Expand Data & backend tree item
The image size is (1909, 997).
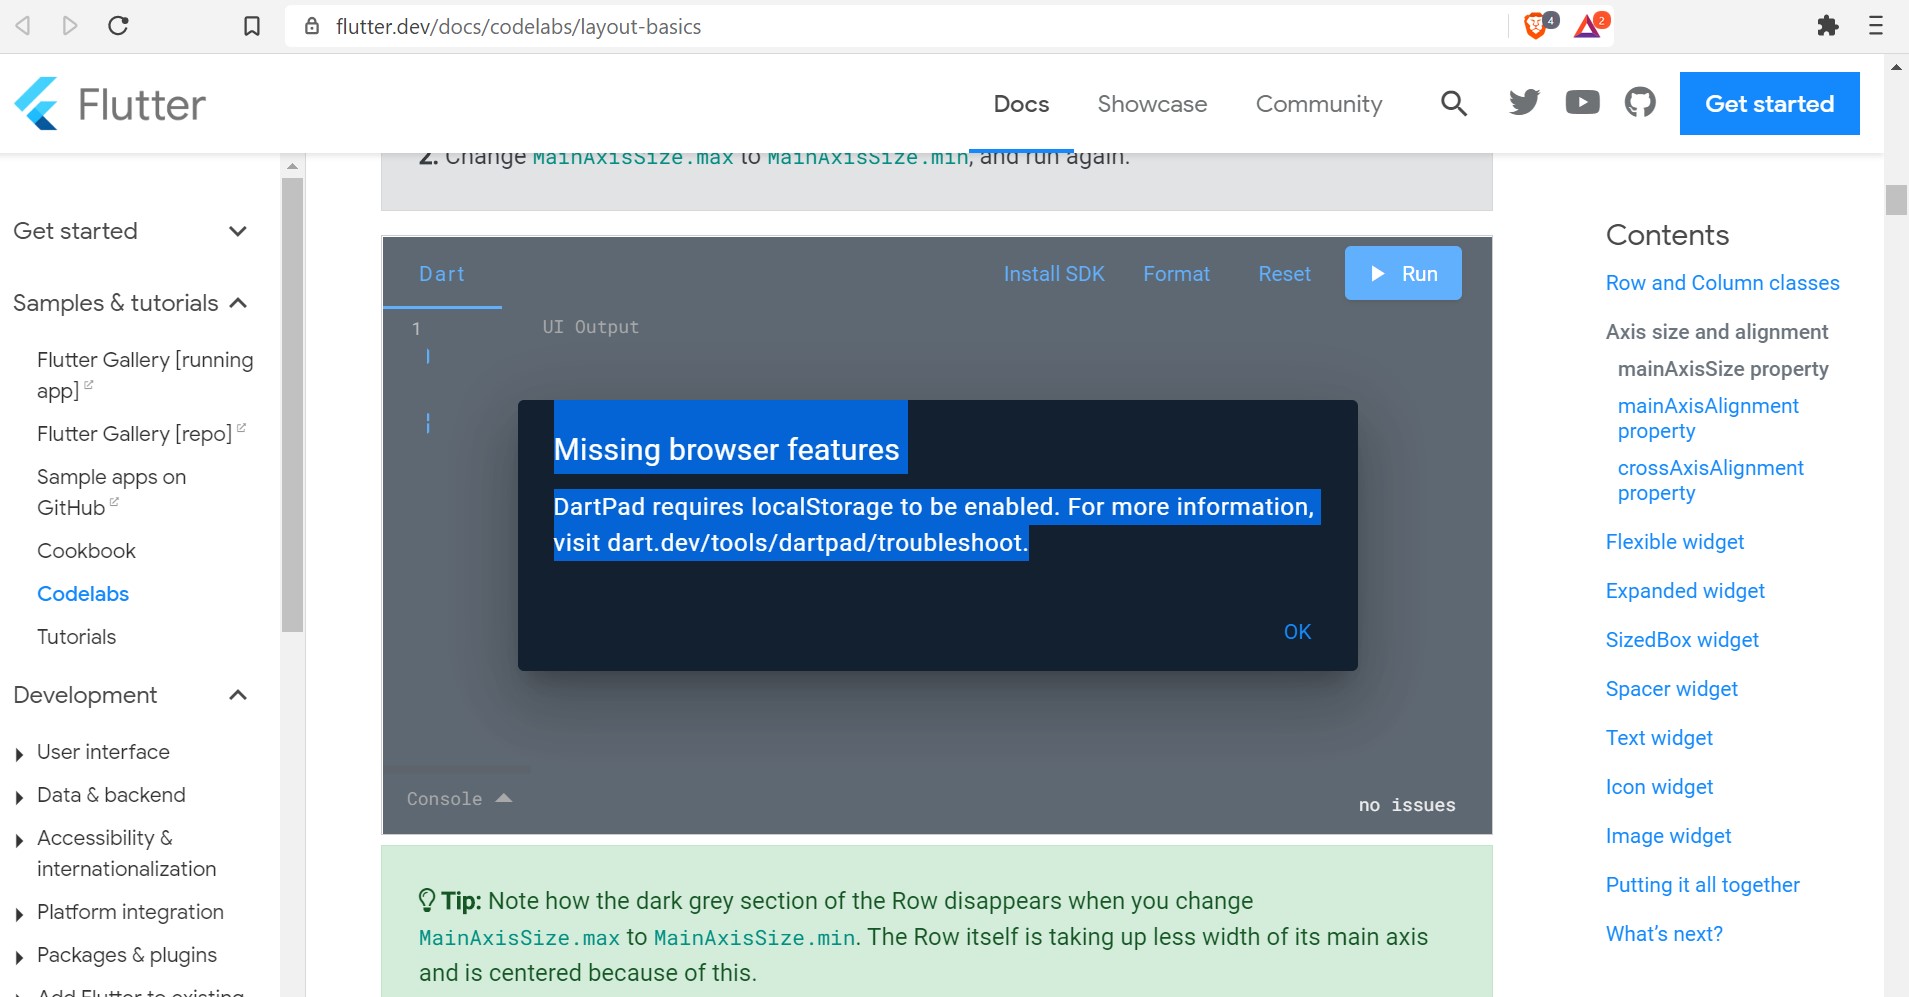tap(19, 797)
